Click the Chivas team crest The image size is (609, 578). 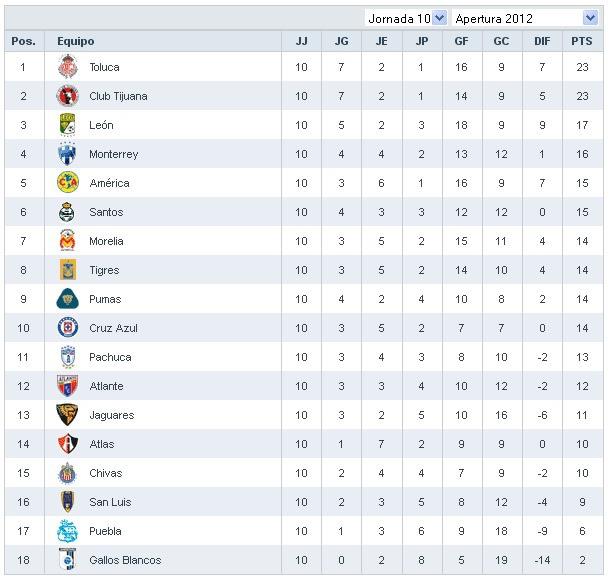point(67,473)
